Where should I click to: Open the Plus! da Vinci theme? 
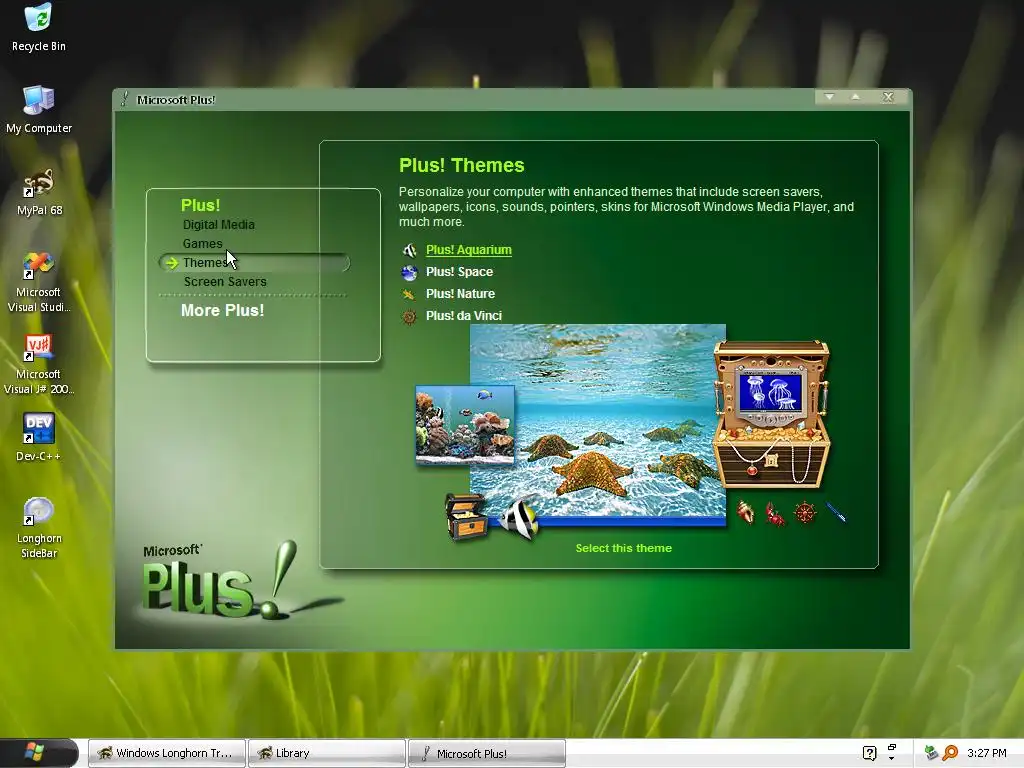(x=463, y=315)
